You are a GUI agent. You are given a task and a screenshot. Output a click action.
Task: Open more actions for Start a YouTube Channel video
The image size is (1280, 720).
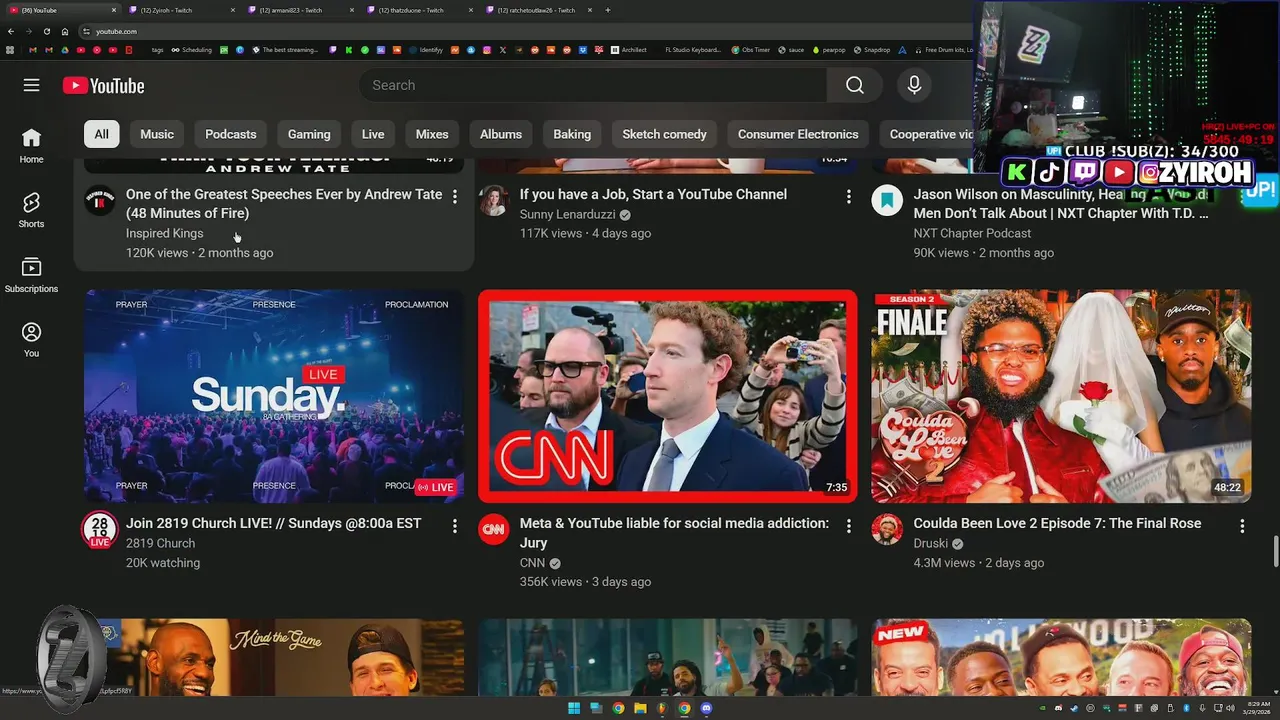coord(849,196)
